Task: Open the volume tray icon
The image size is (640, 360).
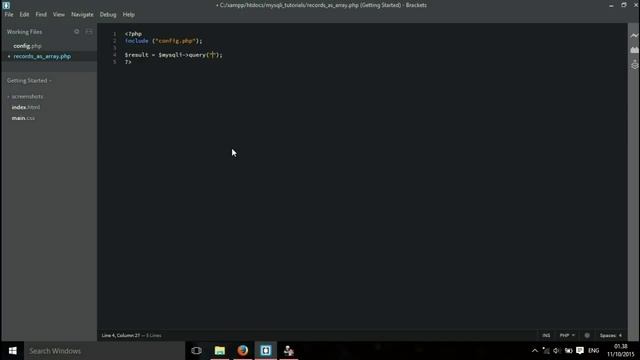Action: click(557, 351)
